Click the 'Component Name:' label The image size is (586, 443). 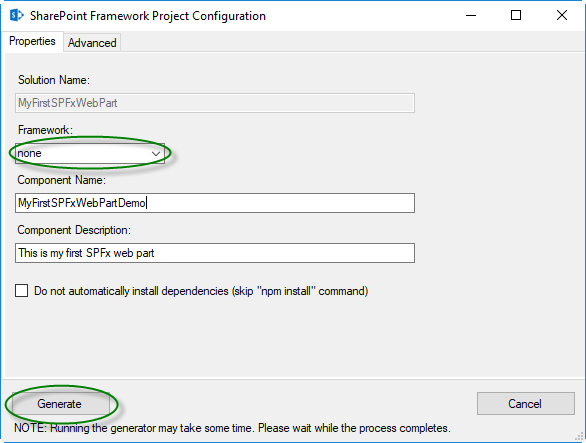click(x=62, y=180)
